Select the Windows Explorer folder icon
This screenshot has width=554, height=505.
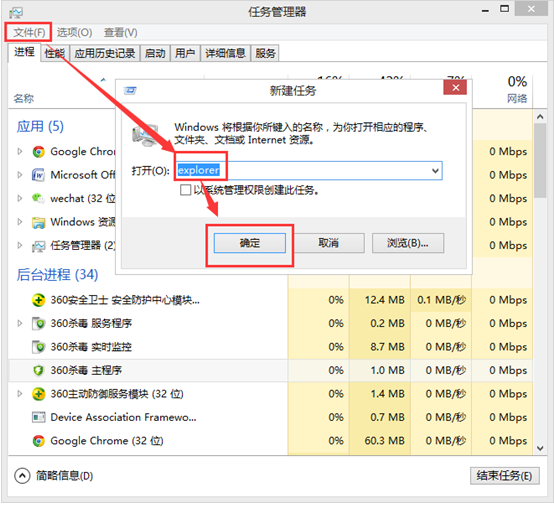coord(39,222)
